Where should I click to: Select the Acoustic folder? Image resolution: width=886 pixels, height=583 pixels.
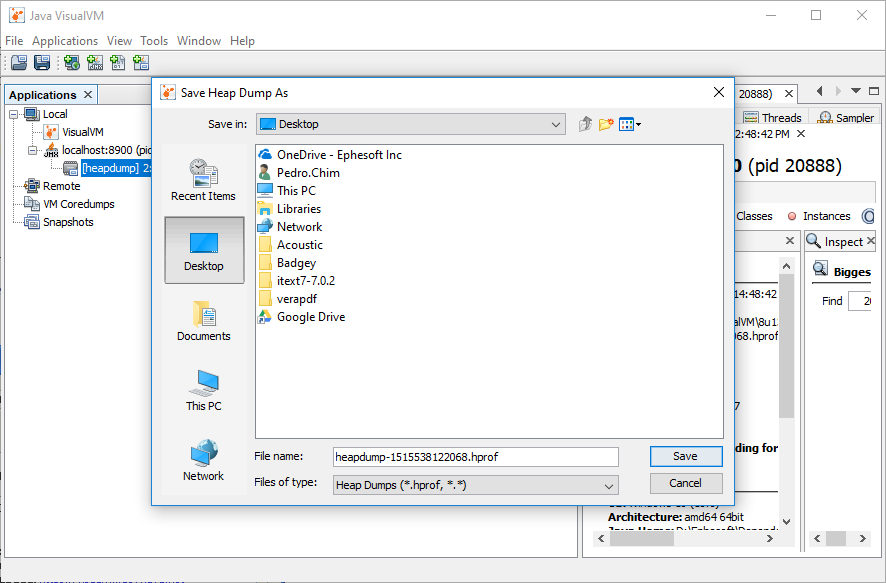[290, 245]
